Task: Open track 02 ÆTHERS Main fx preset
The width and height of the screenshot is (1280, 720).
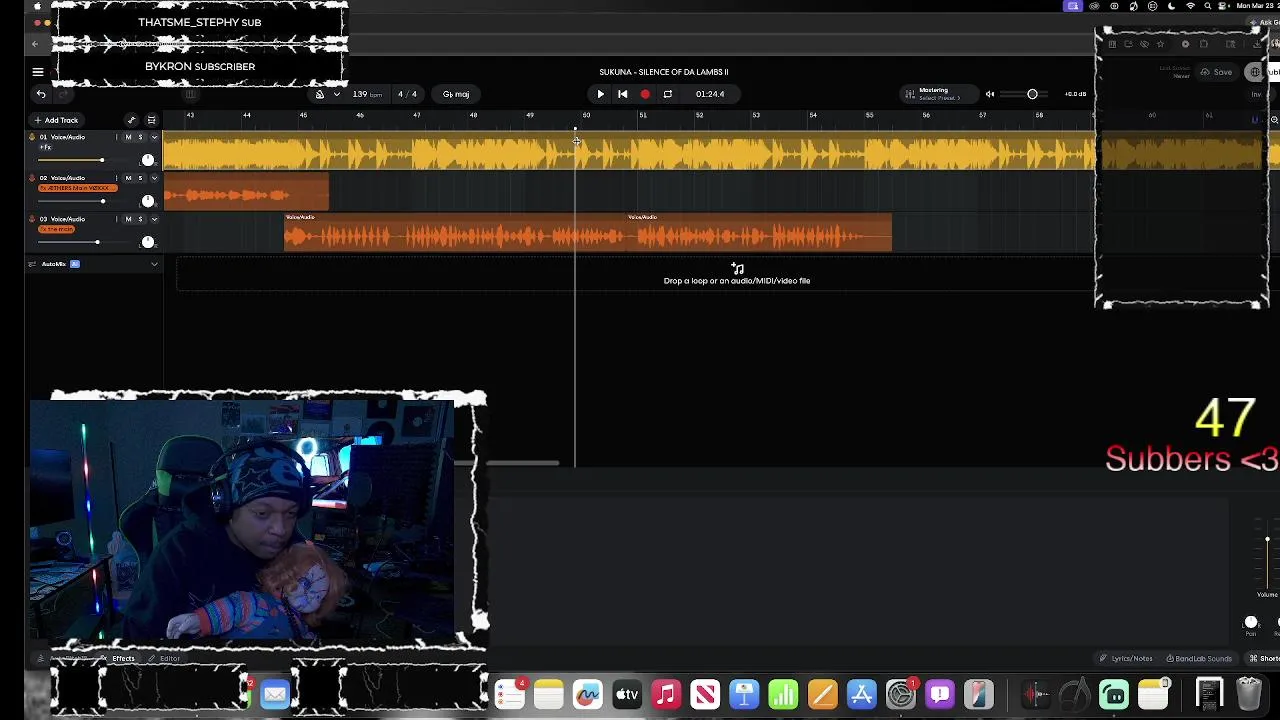Action: [77, 188]
